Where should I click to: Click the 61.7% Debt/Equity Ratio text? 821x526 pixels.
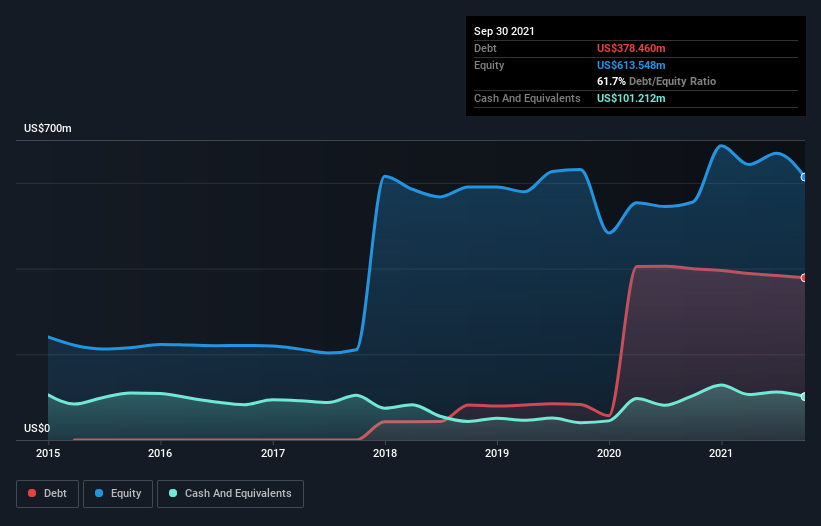click(657, 81)
